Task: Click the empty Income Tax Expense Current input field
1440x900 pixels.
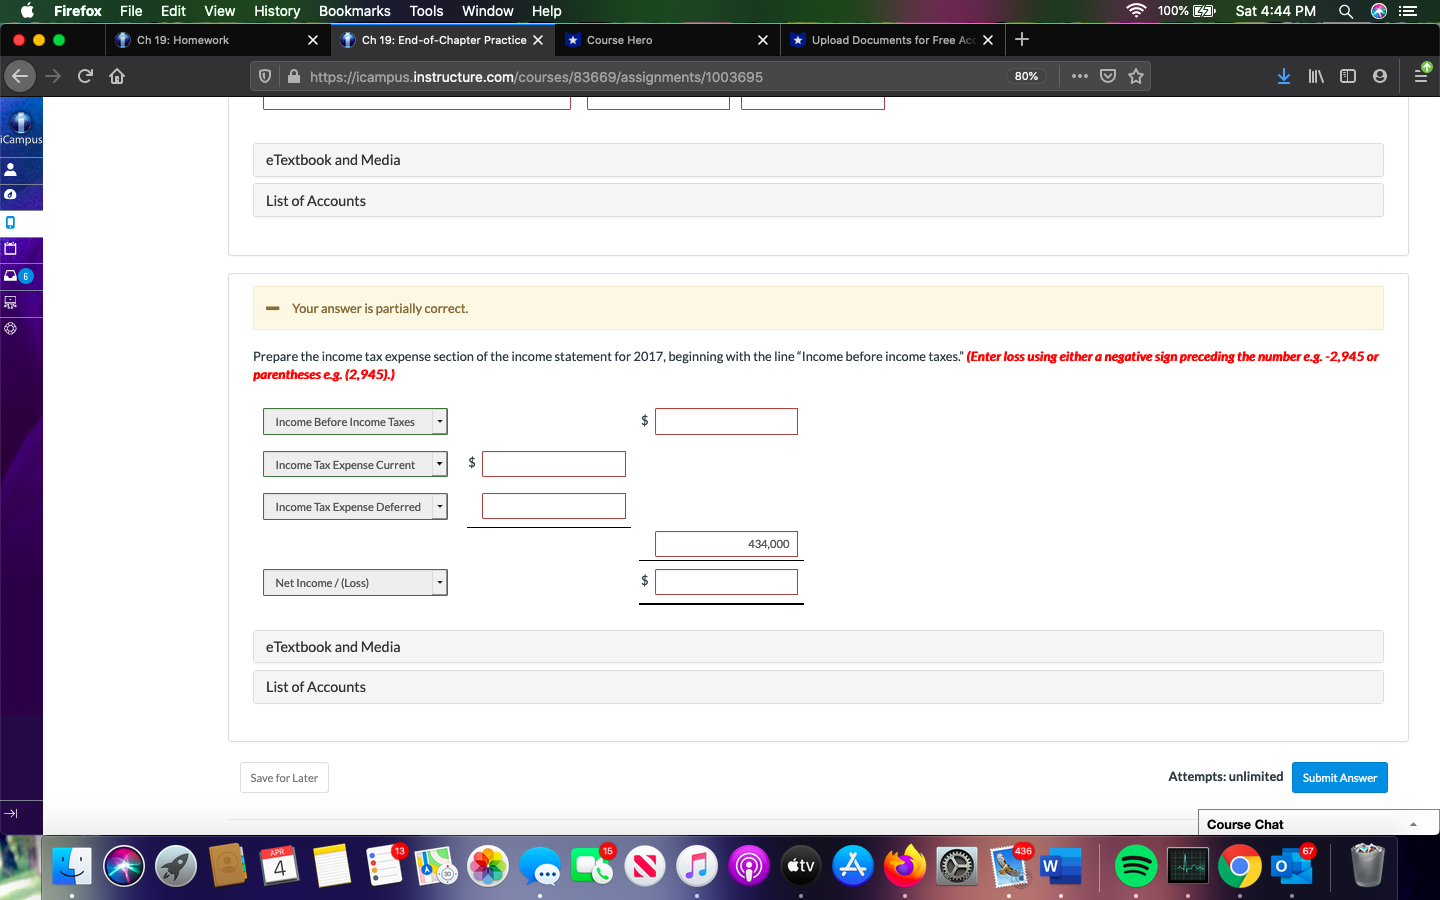Action: 554,463
